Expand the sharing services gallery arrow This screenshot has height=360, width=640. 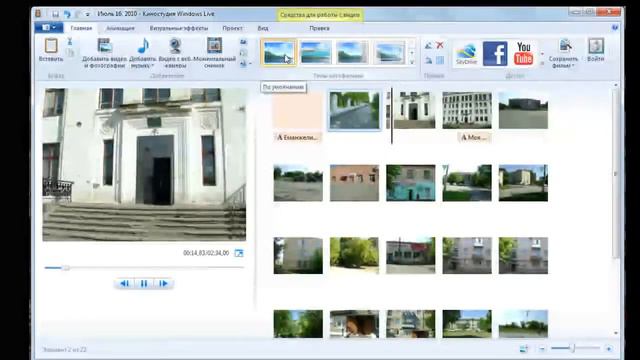(x=542, y=63)
